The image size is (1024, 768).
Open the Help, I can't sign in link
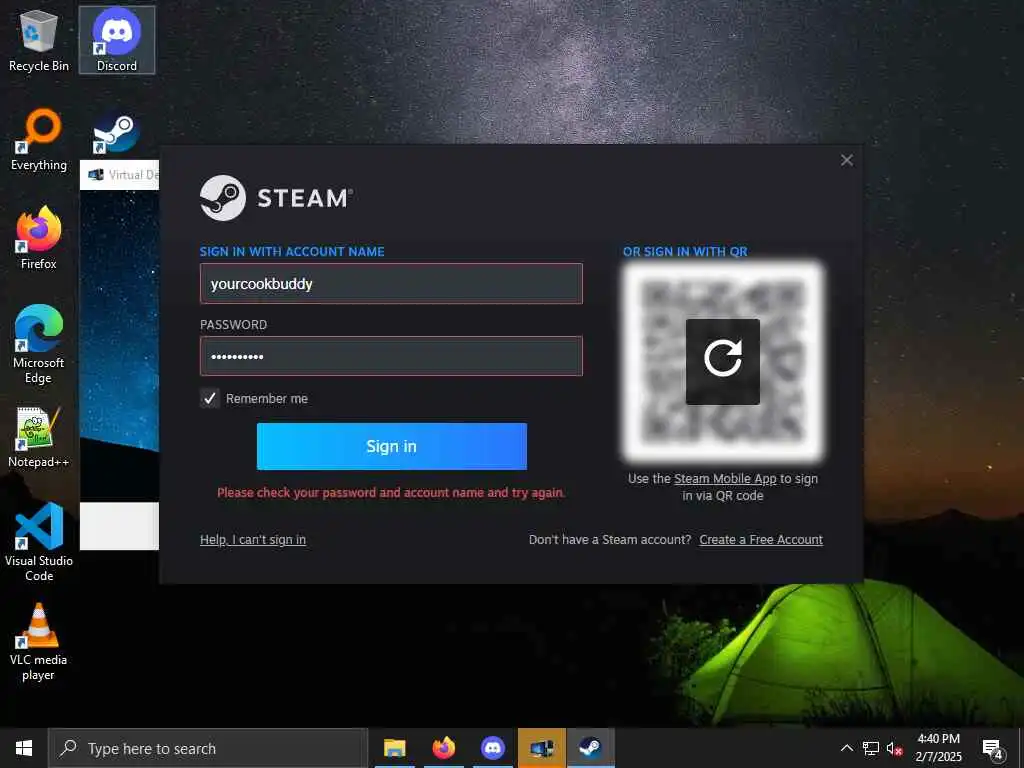click(253, 539)
